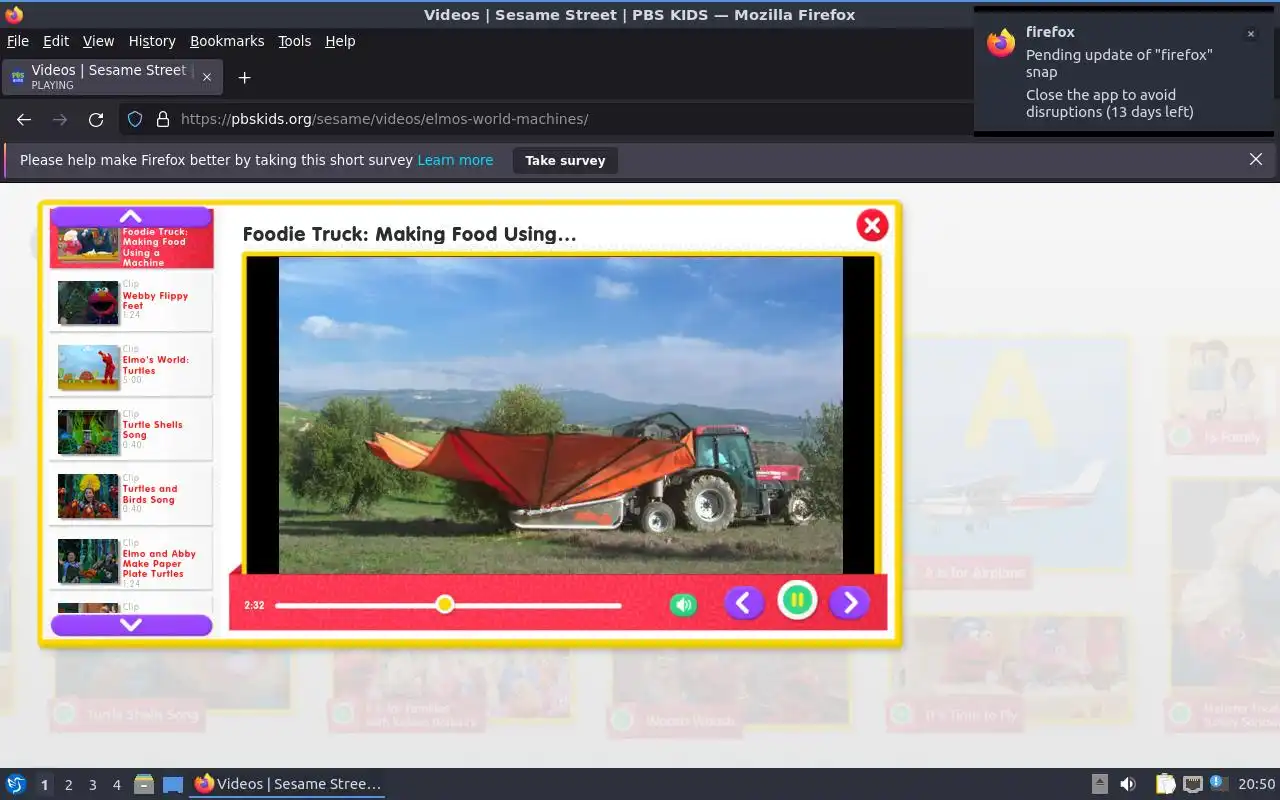Click inside the video playback area

(x=560, y=414)
